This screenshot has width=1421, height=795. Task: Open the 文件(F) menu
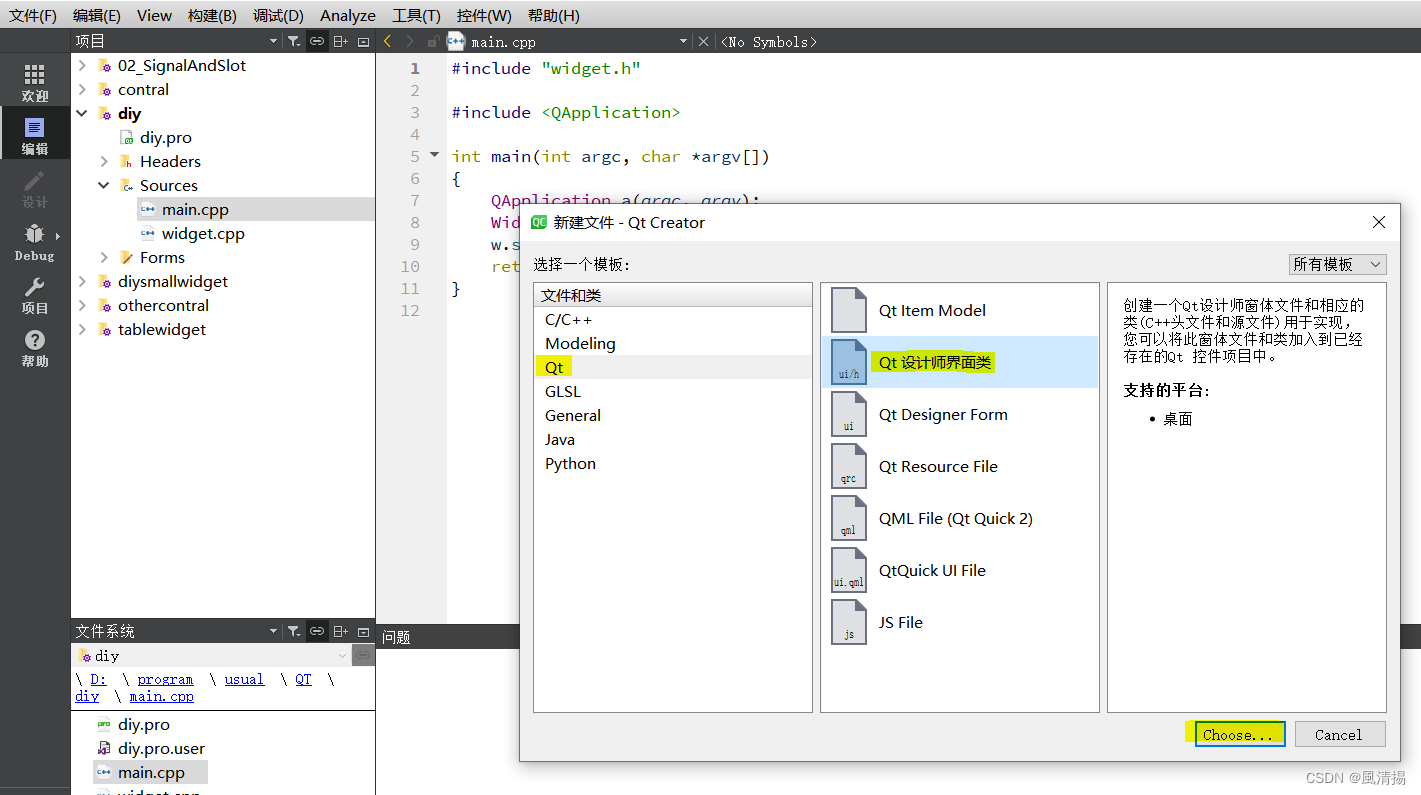[x=33, y=15]
